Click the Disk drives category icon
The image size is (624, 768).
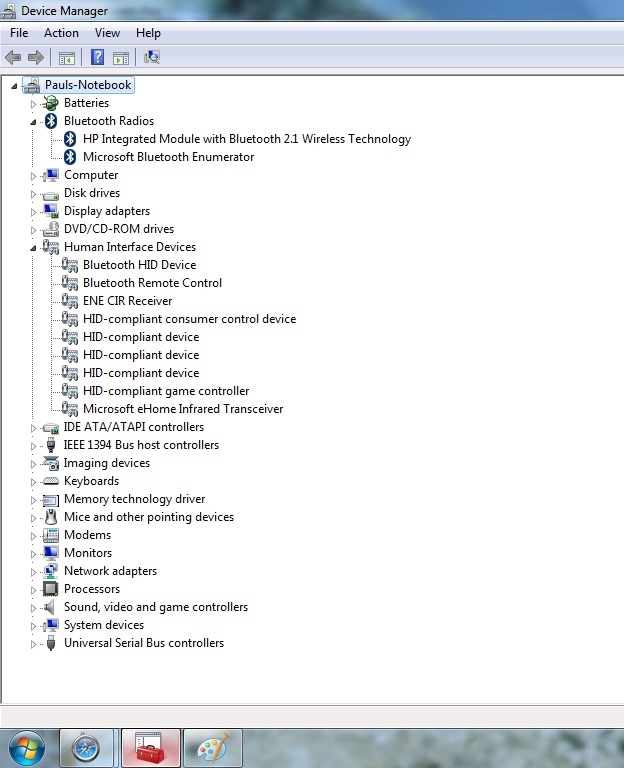[50, 194]
